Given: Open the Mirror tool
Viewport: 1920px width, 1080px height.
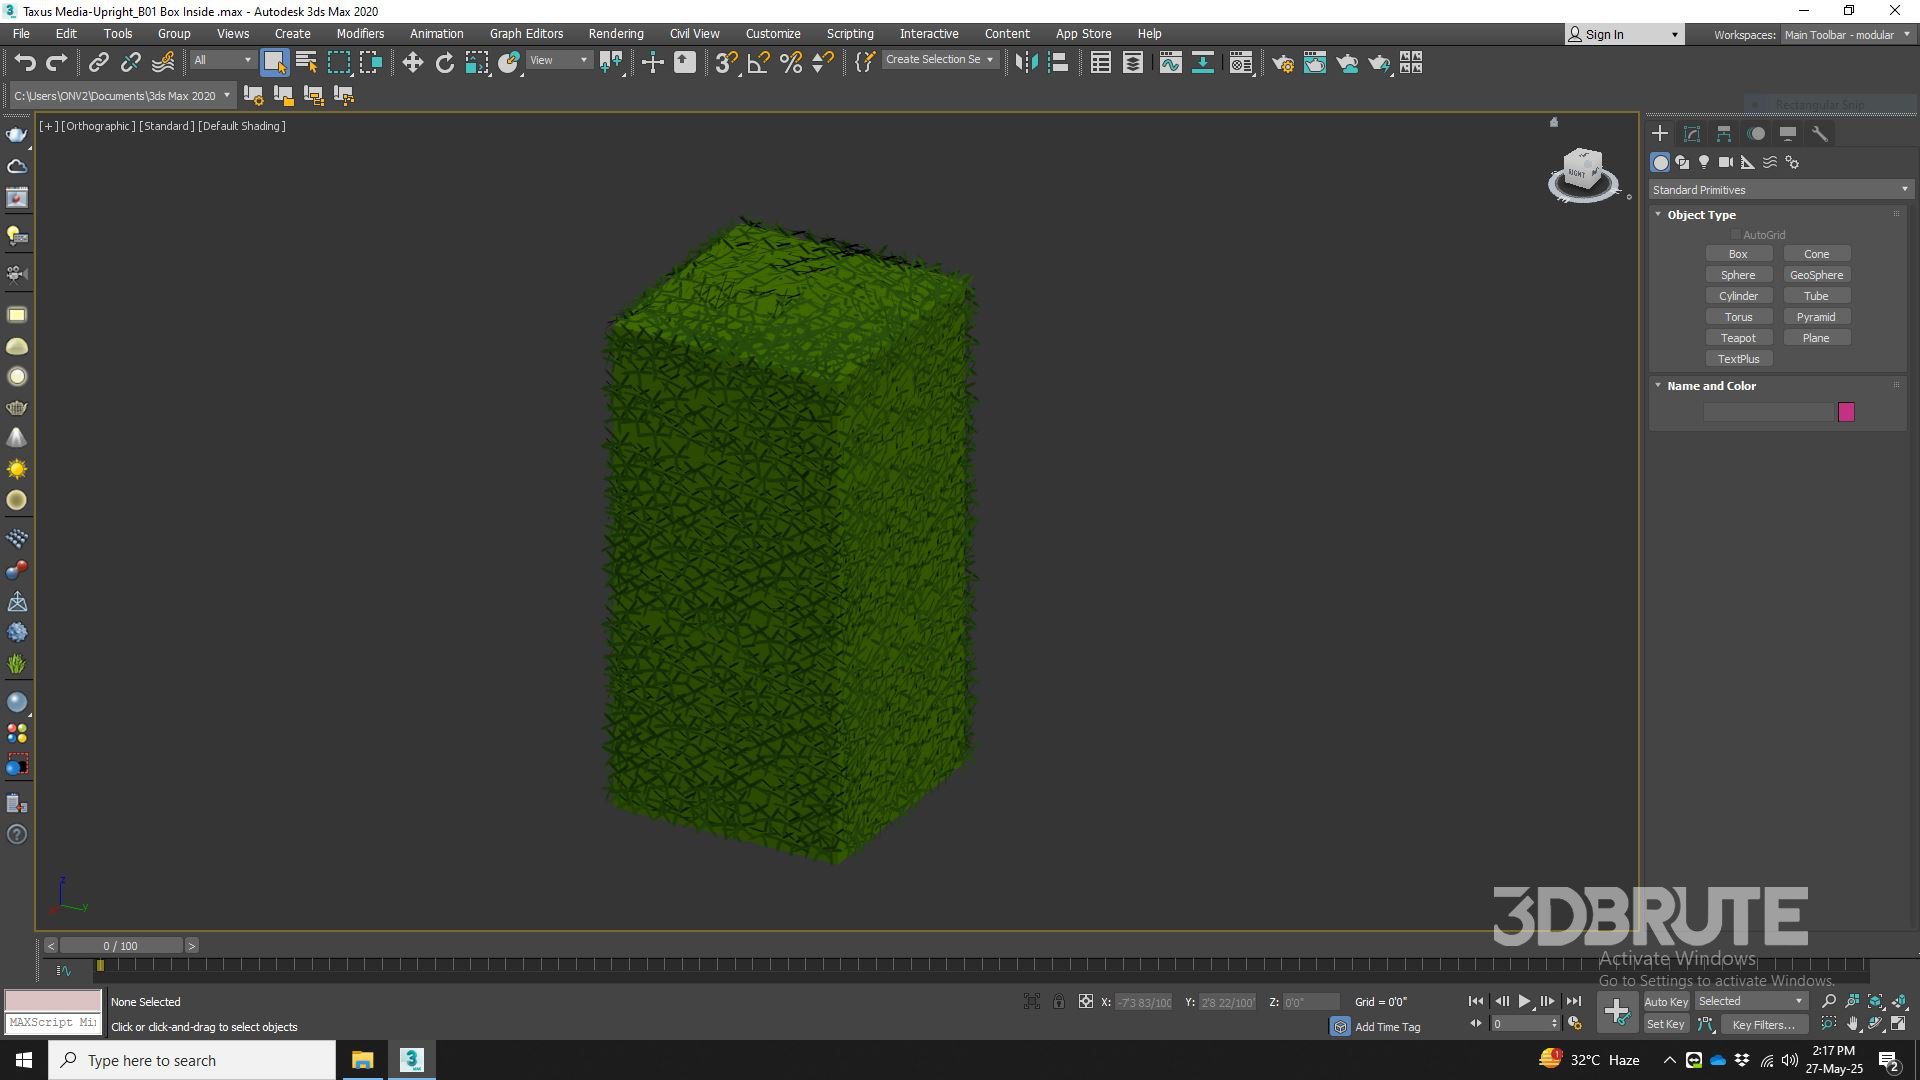Looking at the screenshot, I should [1026, 63].
